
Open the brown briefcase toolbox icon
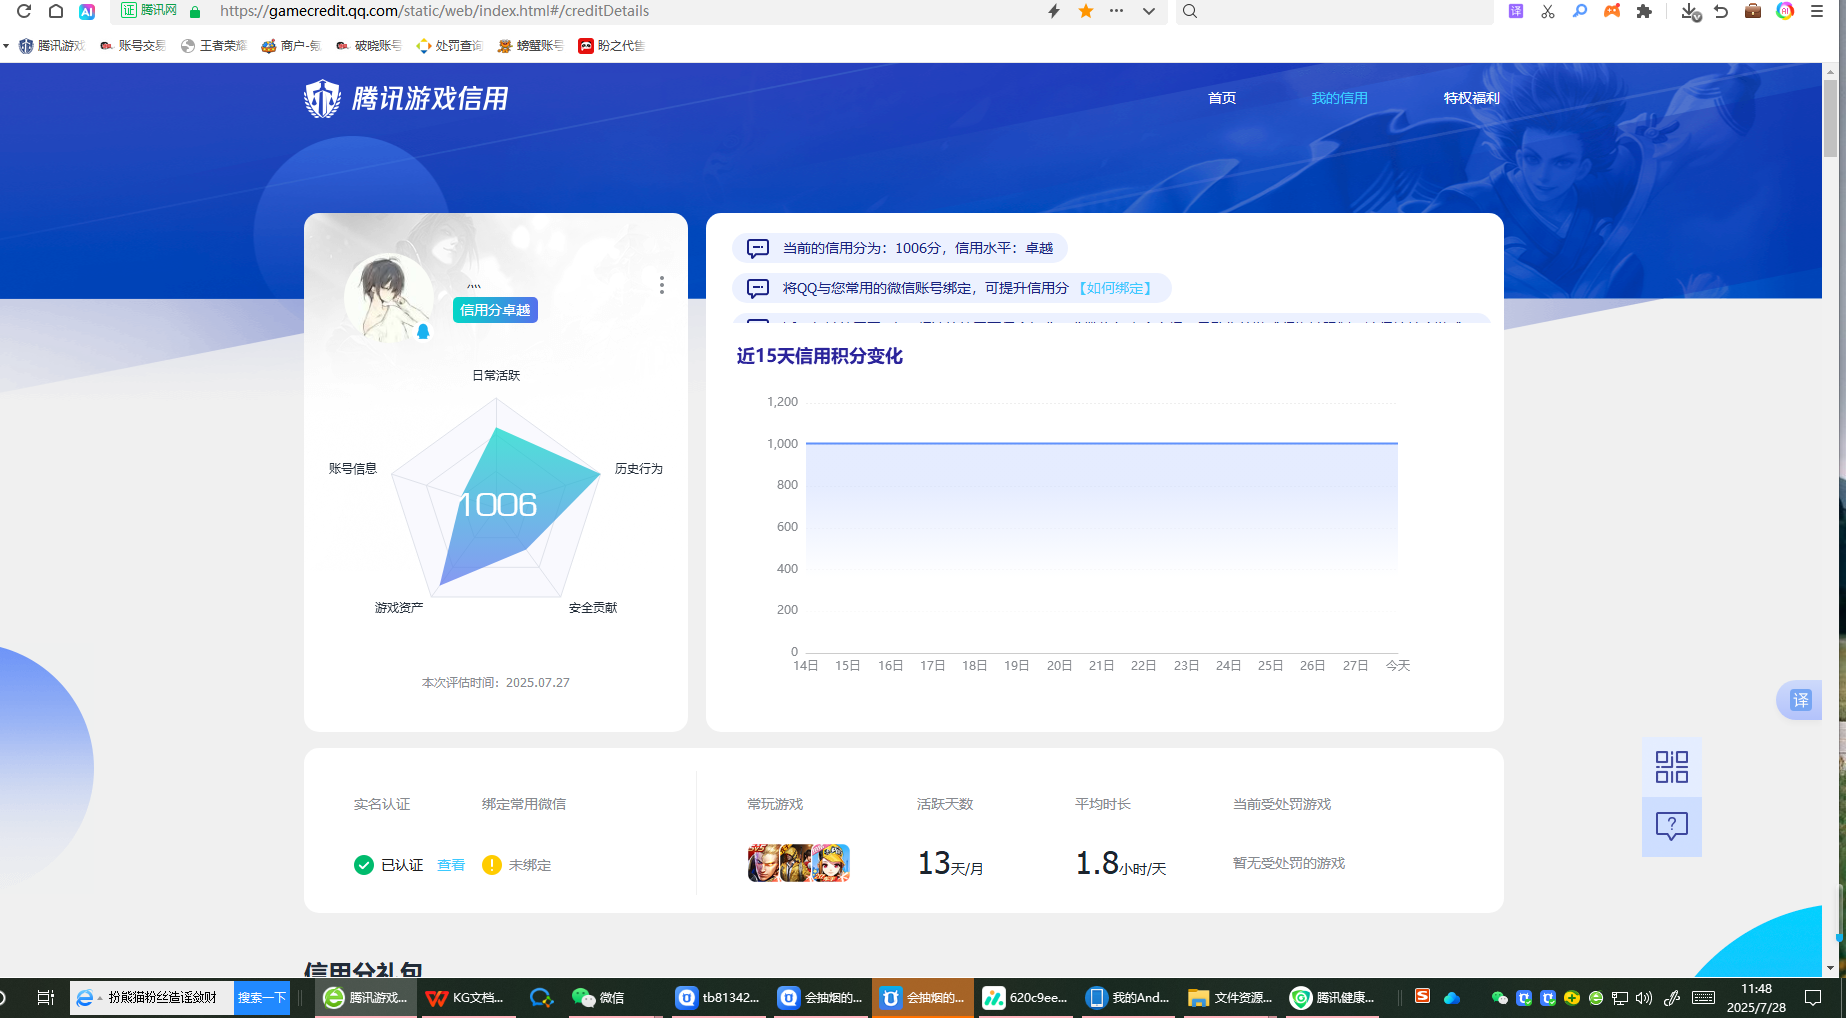tap(1753, 11)
